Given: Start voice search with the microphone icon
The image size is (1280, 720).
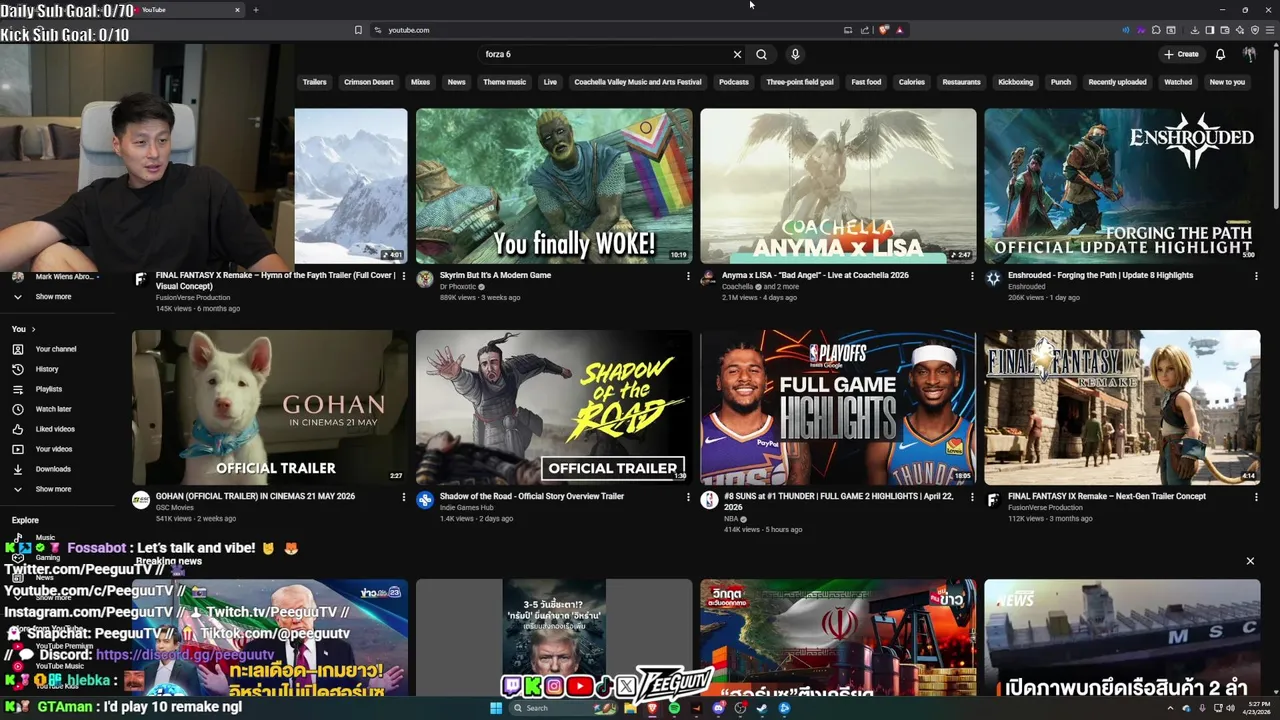Looking at the screenshot, I should point(795,54).
